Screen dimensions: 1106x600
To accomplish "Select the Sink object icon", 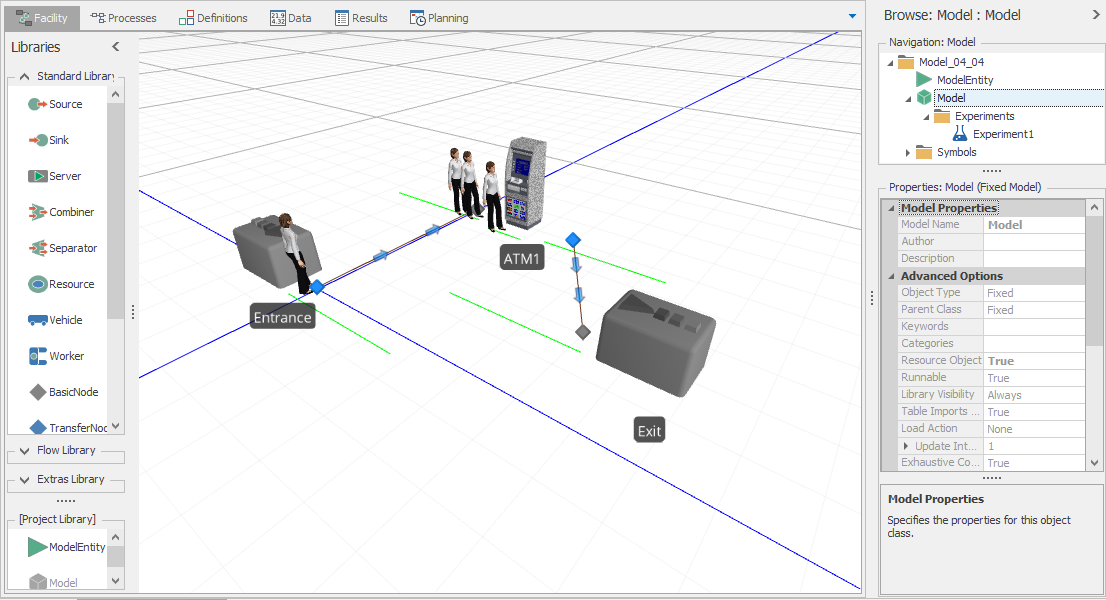I will (x=37, y=140).
